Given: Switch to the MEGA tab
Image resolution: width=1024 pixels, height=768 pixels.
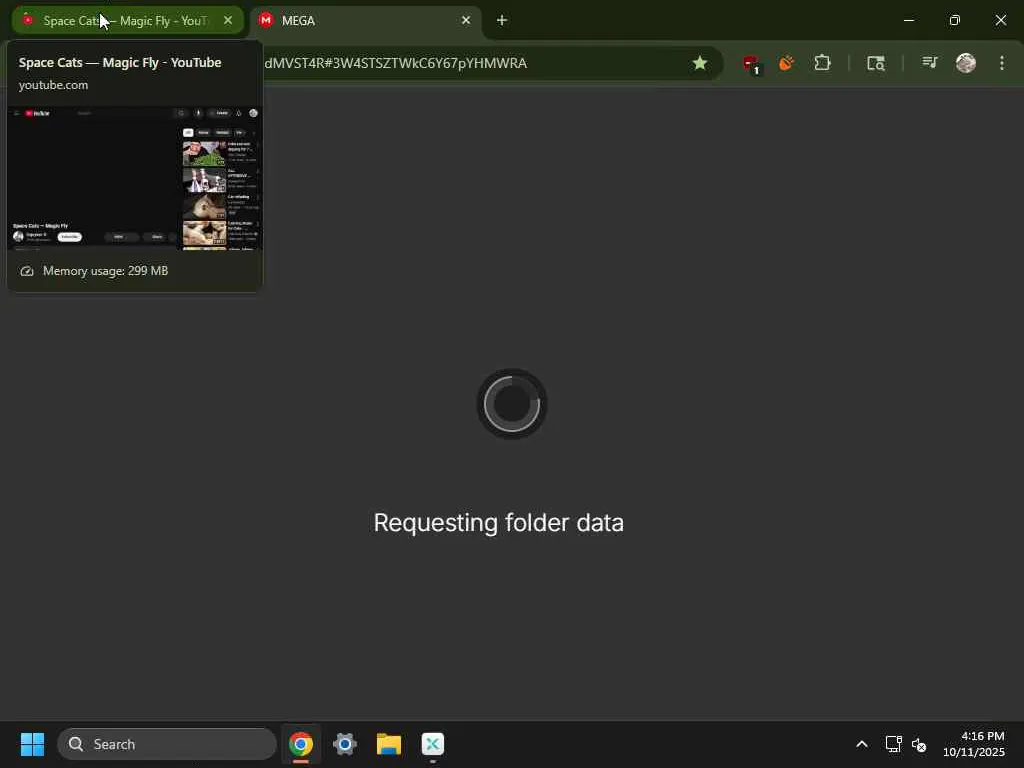Looking at the screenshot, I should 364,21.
